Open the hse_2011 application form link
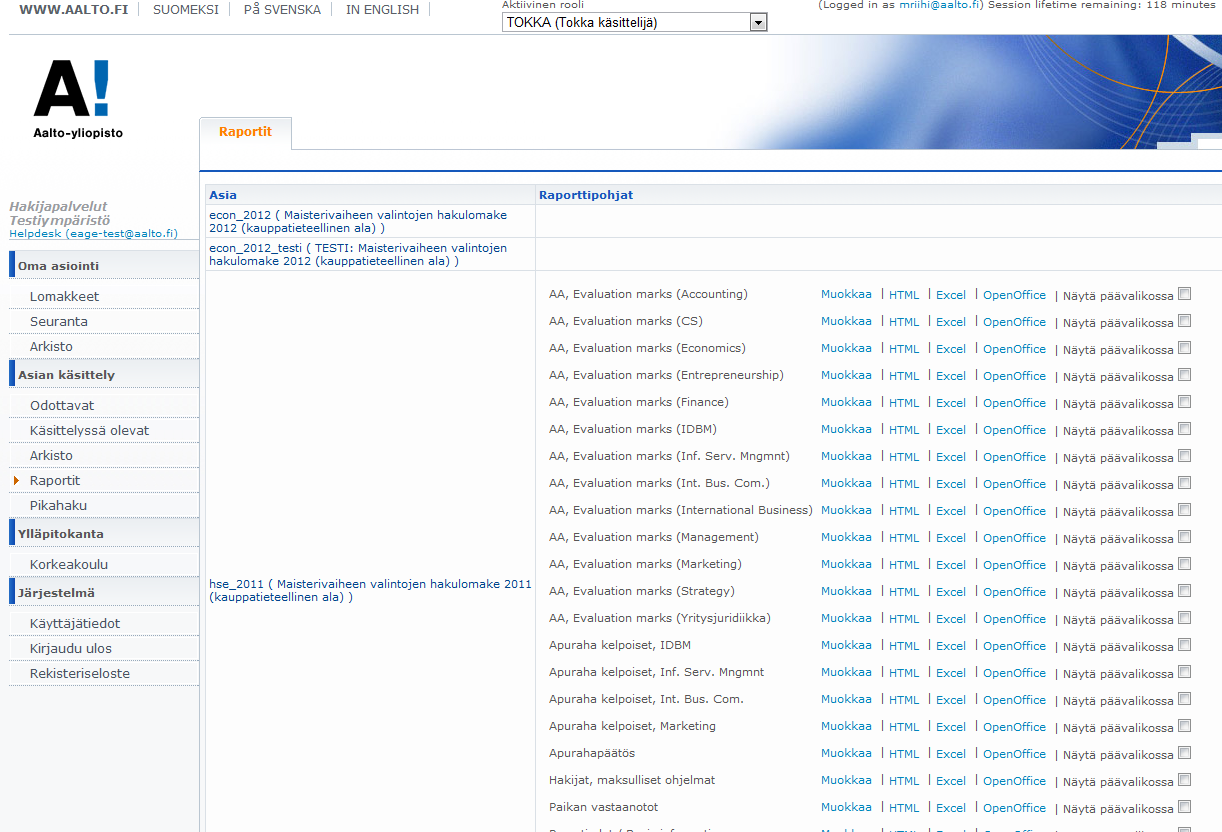The width and height of the screenshot is (1222, 832). (370, 590)
